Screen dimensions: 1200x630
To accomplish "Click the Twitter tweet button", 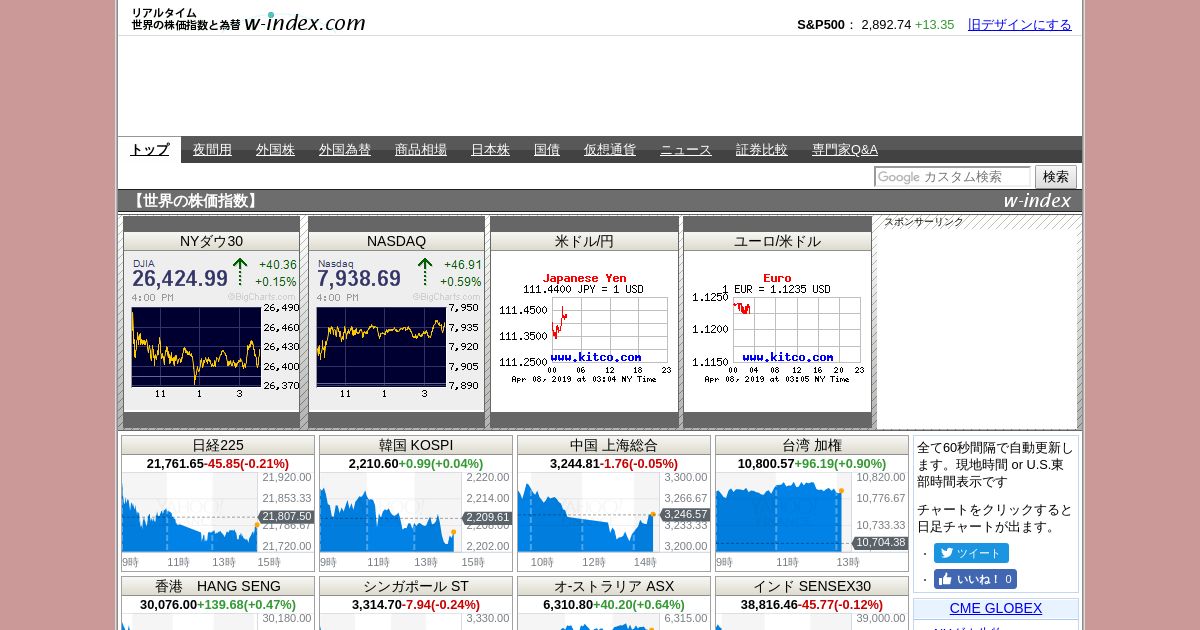I will click(971, 553).
